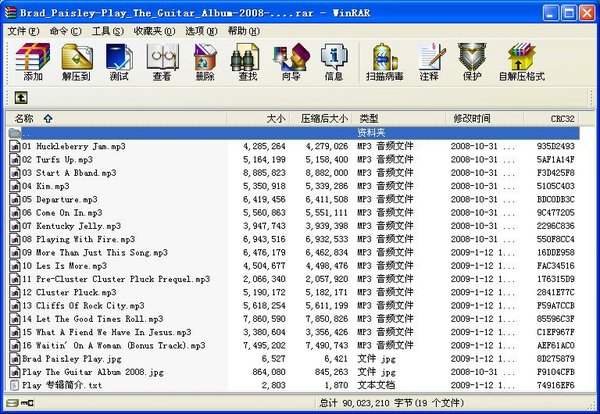Click icon of 01 Huckleberry Jam.mp3
The height and width of the screenshot is (414, 600).
tap(15, 146)
